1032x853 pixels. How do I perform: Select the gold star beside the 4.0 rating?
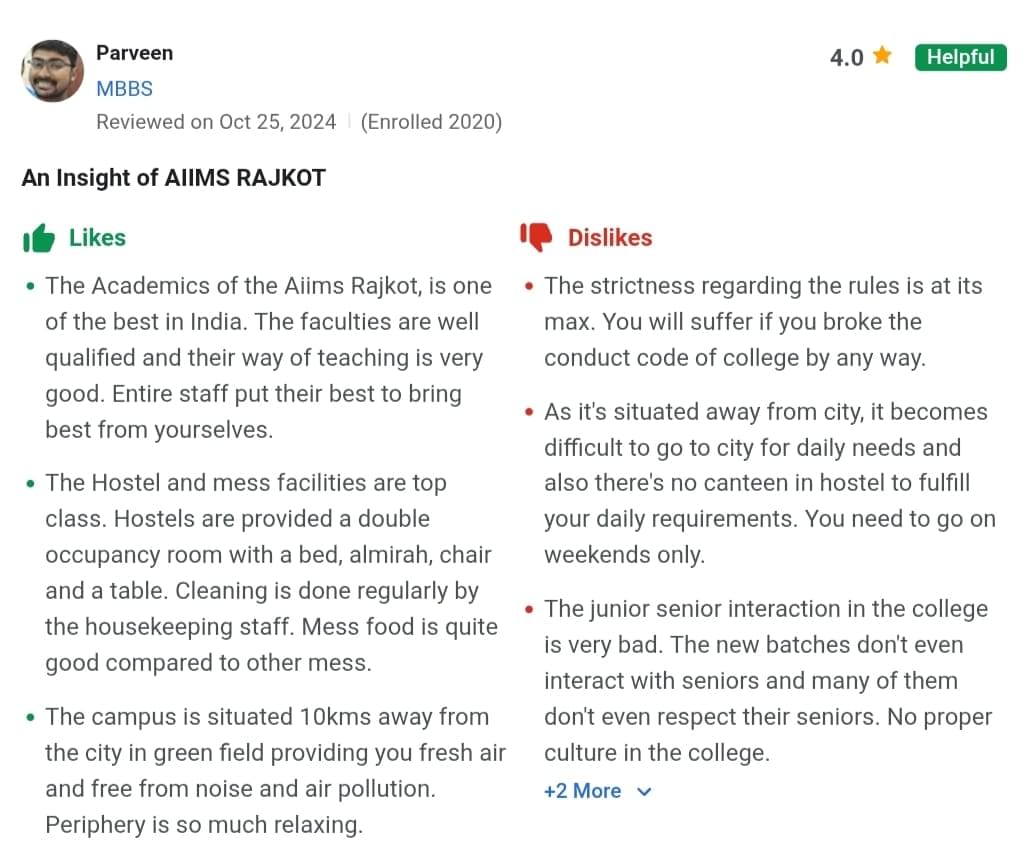[x=882, y=57]
